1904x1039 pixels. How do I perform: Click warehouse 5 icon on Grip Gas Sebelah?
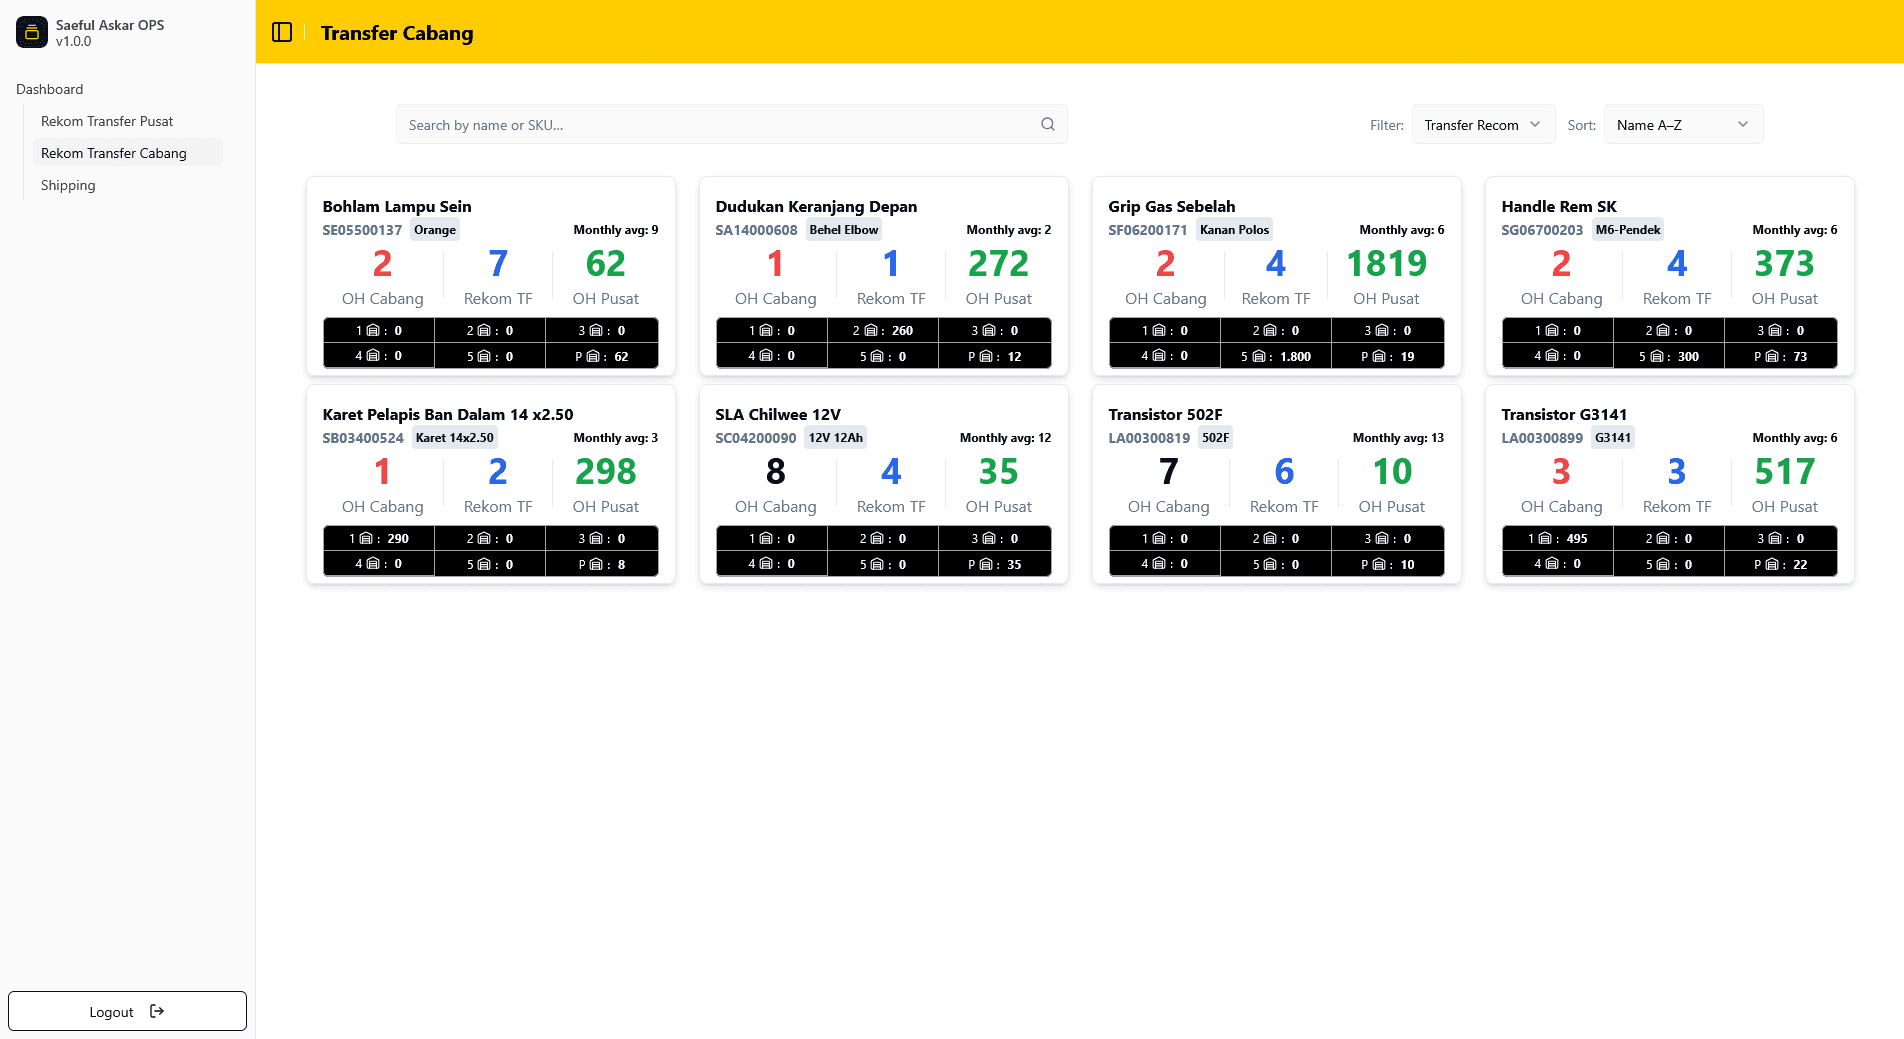pos(1259,357)
